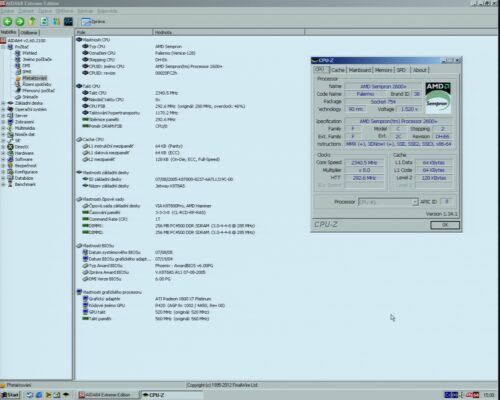Expand the DirectX tree node
Screen dimensions: 500x400
point(3,147)
